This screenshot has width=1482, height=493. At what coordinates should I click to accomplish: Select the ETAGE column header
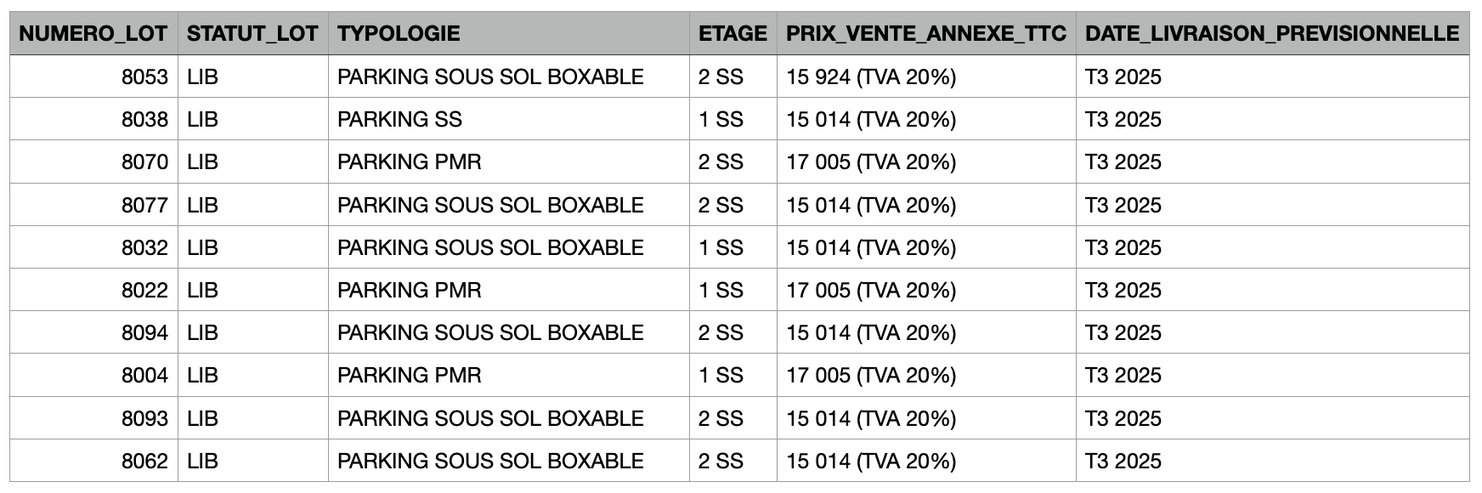coord(732,33)
